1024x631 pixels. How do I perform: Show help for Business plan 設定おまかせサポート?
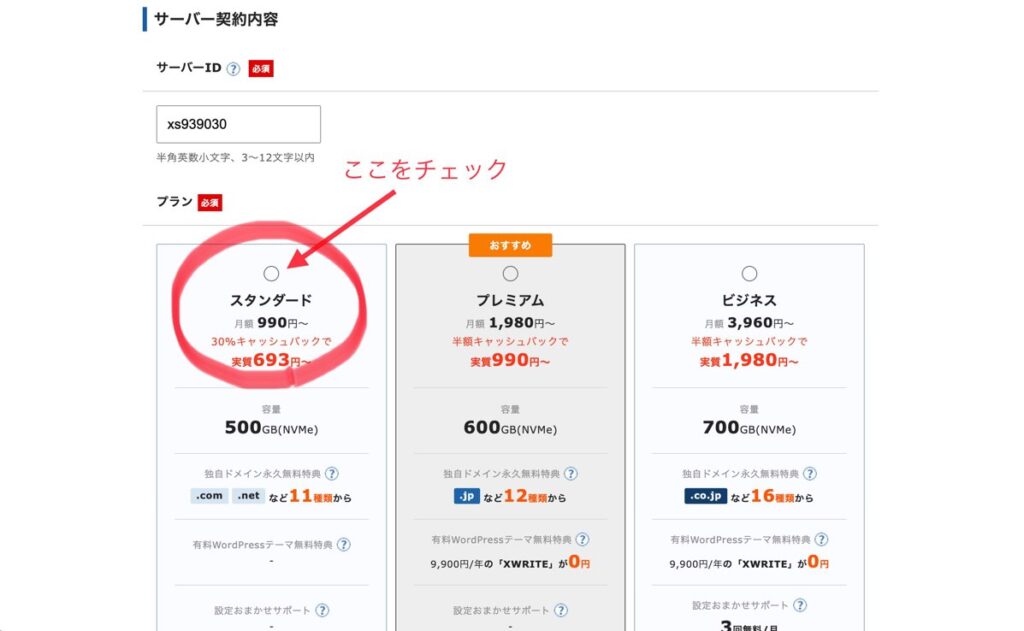point(801,606)
